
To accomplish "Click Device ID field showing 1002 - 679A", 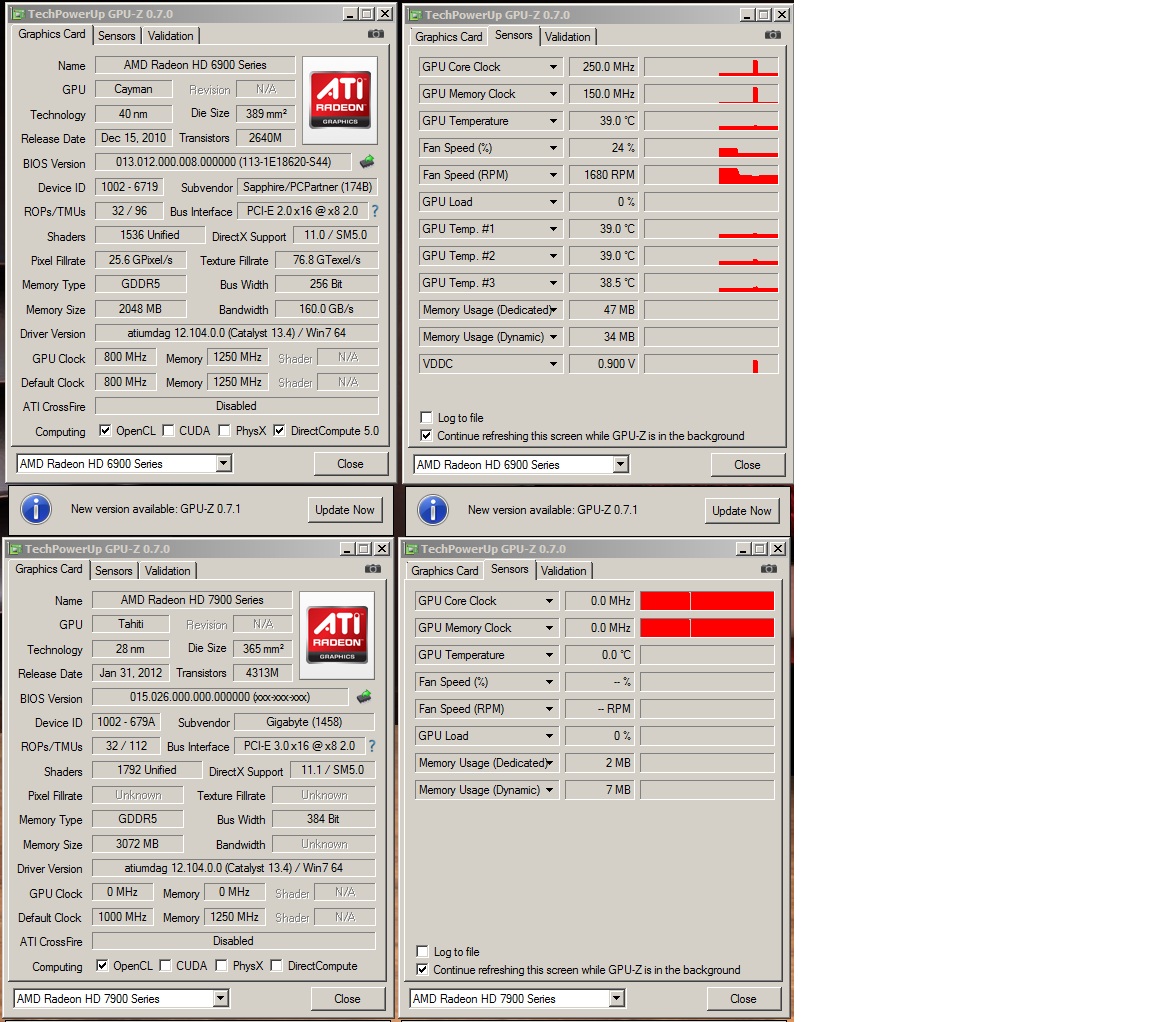I will click(126, 721).
